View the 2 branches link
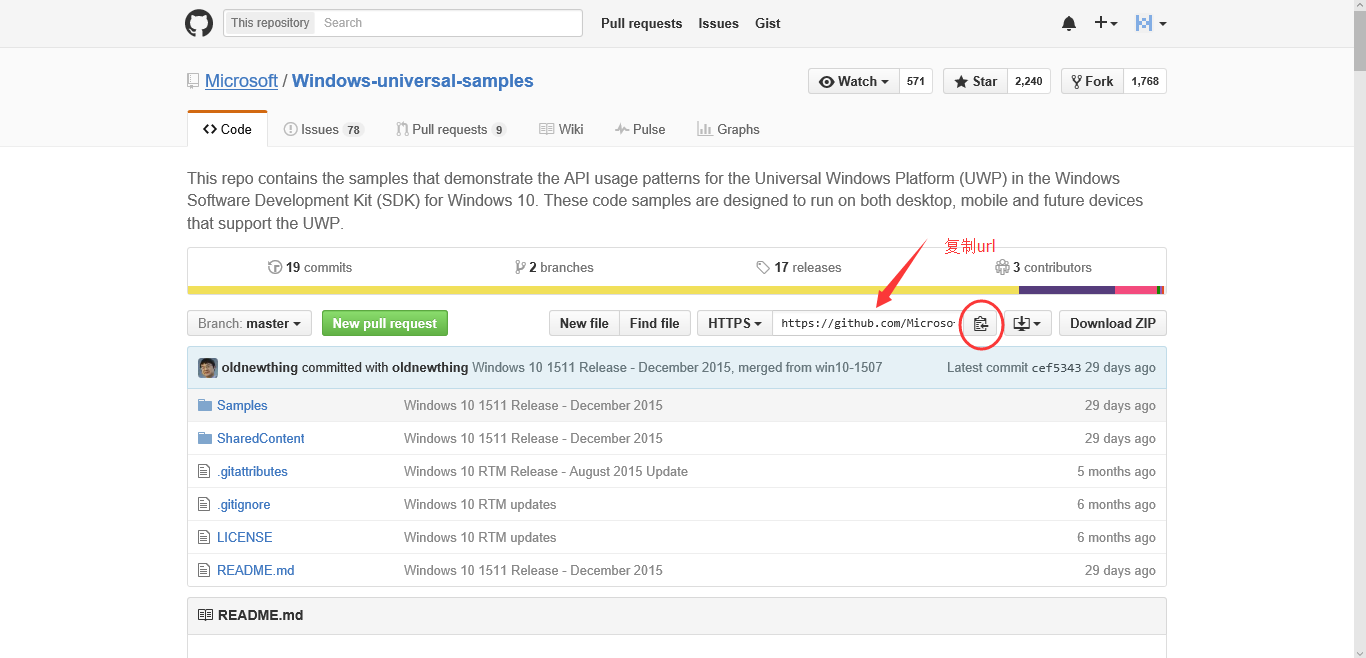This screenshot has height=658, width=1366. click(x=554, y=267)
